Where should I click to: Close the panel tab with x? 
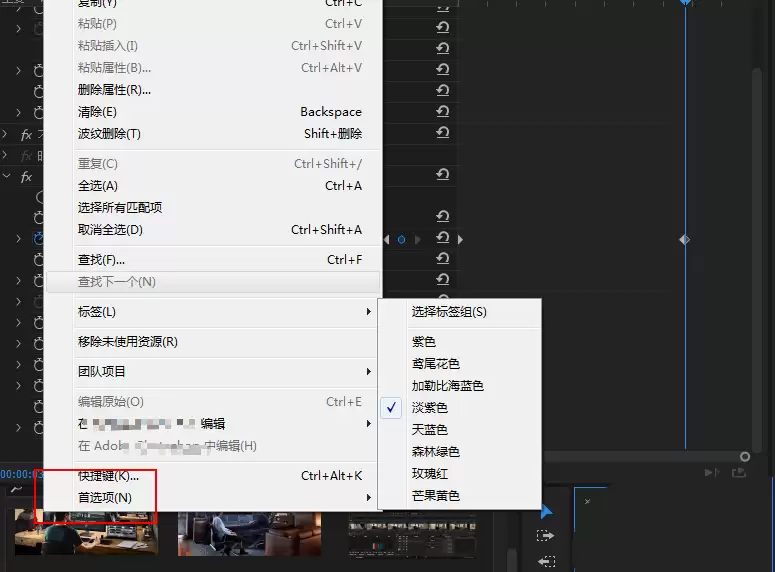pyautogui.click(x=587, y=501)
